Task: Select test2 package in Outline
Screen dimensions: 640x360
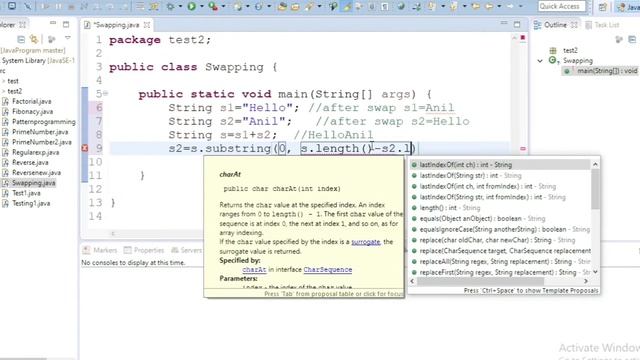Action: tap(570, 50)
